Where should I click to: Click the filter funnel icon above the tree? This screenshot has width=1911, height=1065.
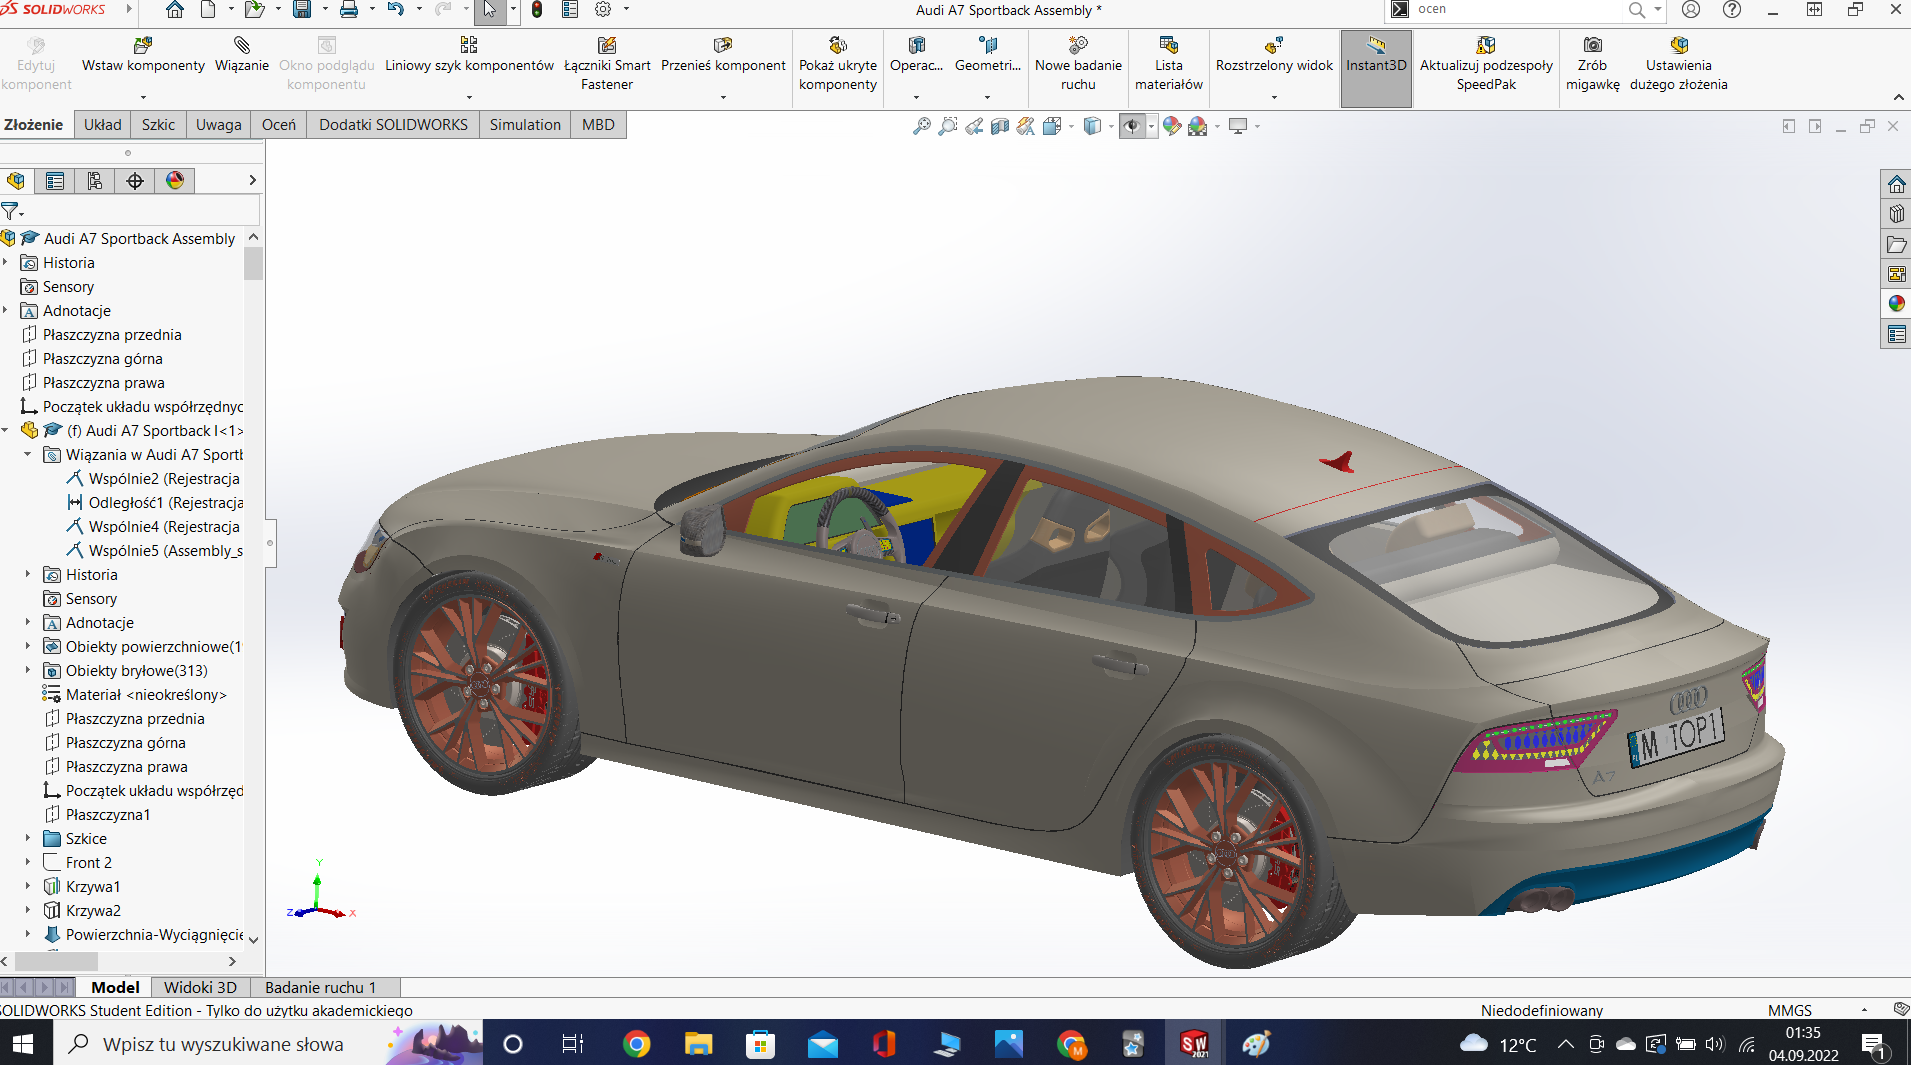pyautogui.click(x=10, y=211)
